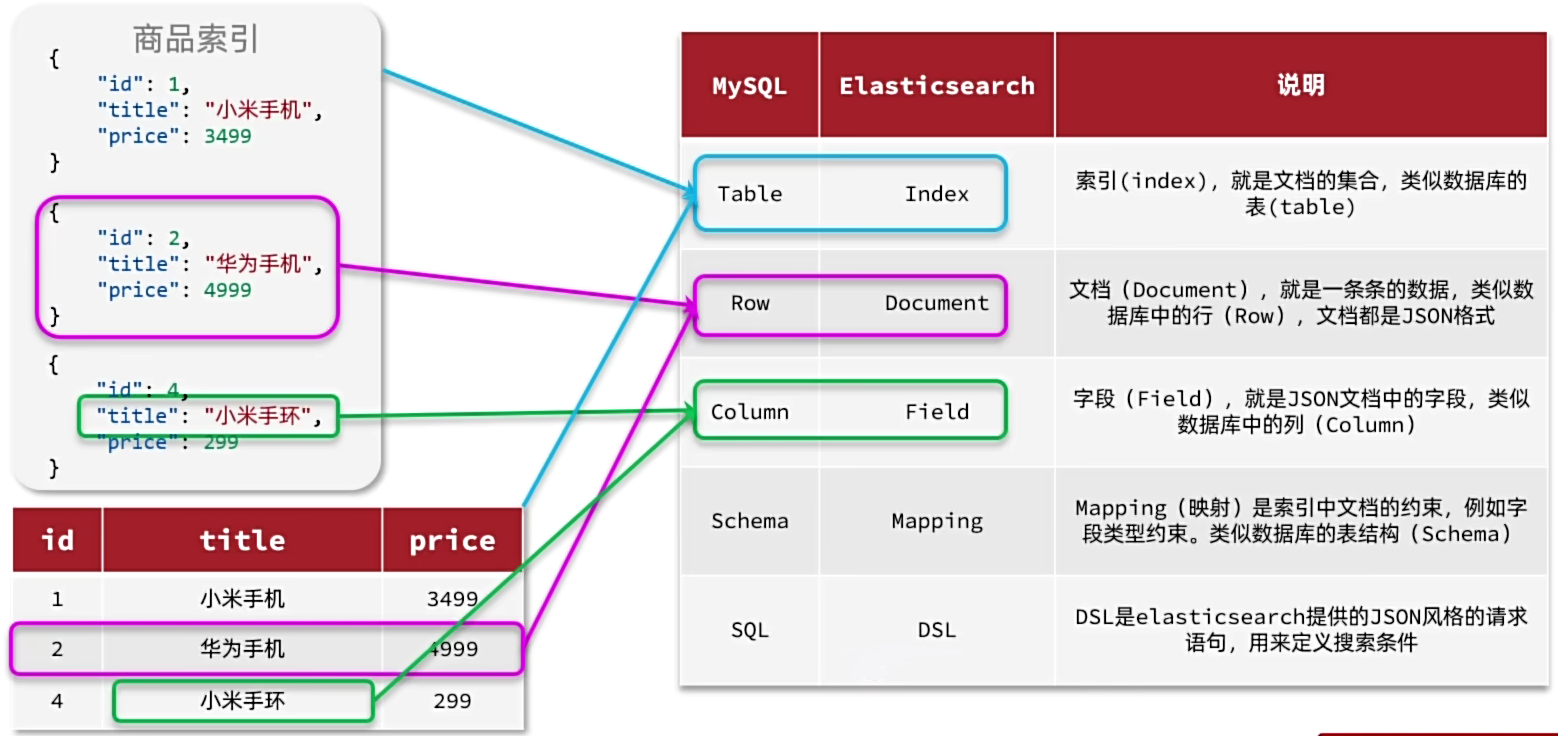The image size is (1558, 736).
Task: Click the DSL cell
Action: click(x=936, y=630)
